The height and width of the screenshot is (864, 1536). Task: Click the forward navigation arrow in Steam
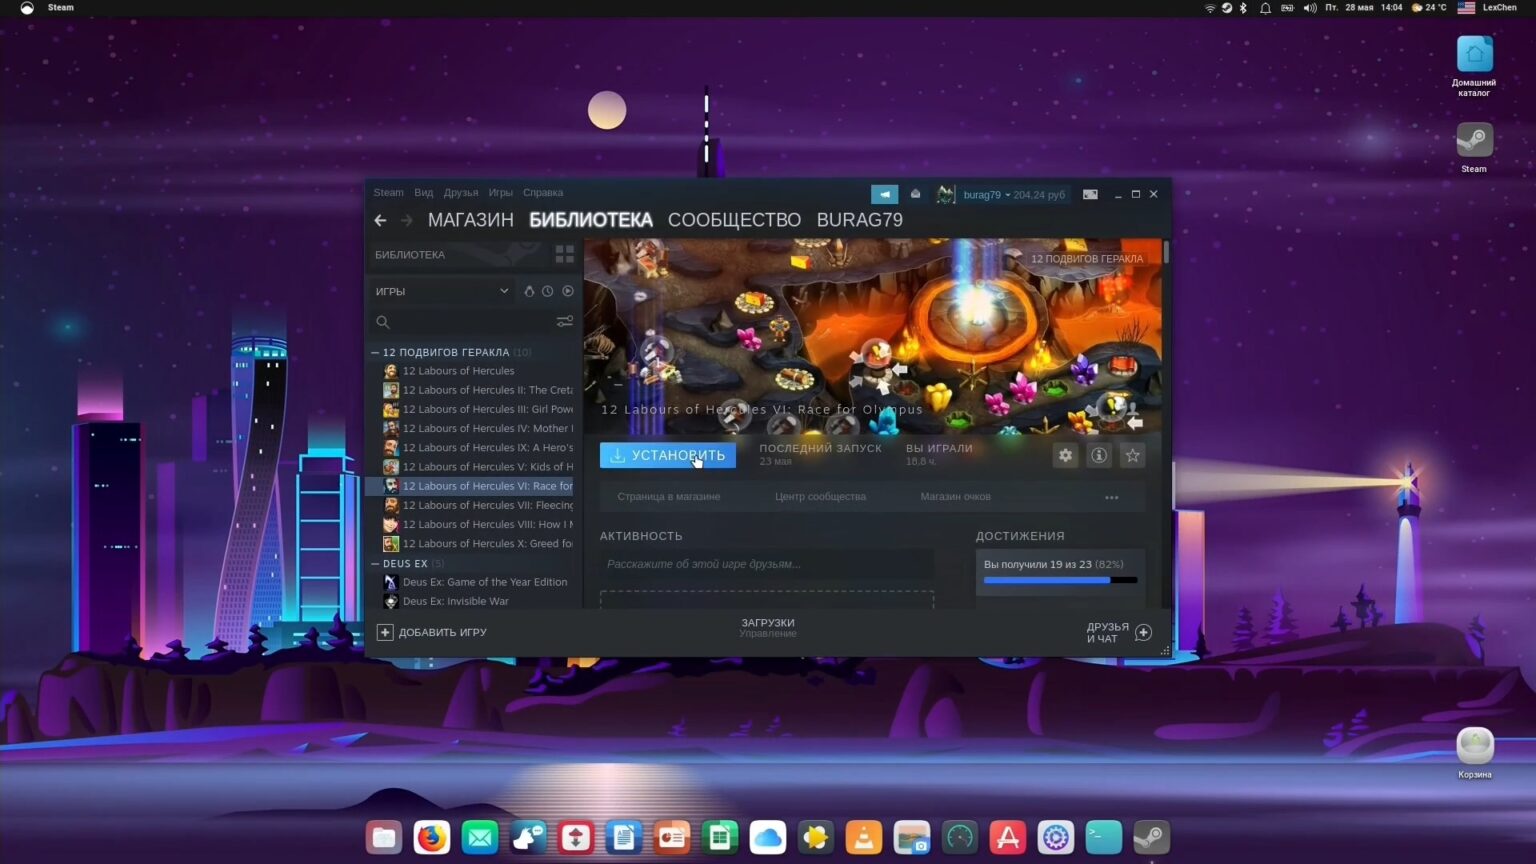[x=406, y=220]
